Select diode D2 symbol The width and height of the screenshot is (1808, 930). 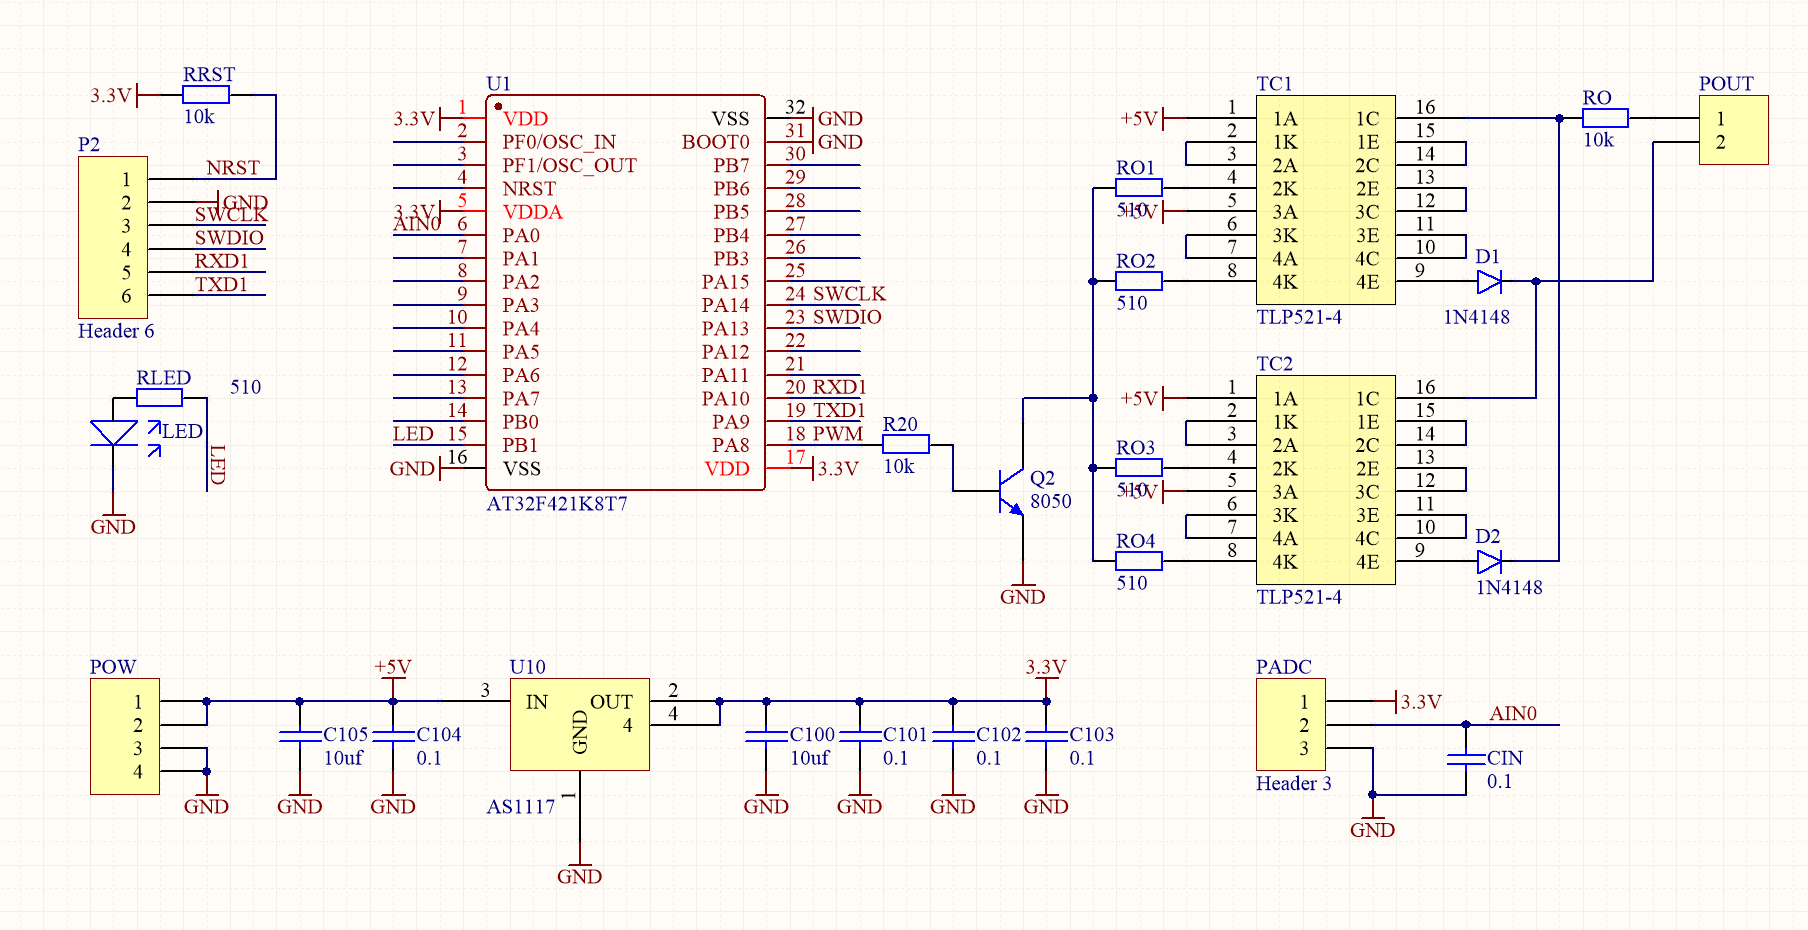point(1489,562)
